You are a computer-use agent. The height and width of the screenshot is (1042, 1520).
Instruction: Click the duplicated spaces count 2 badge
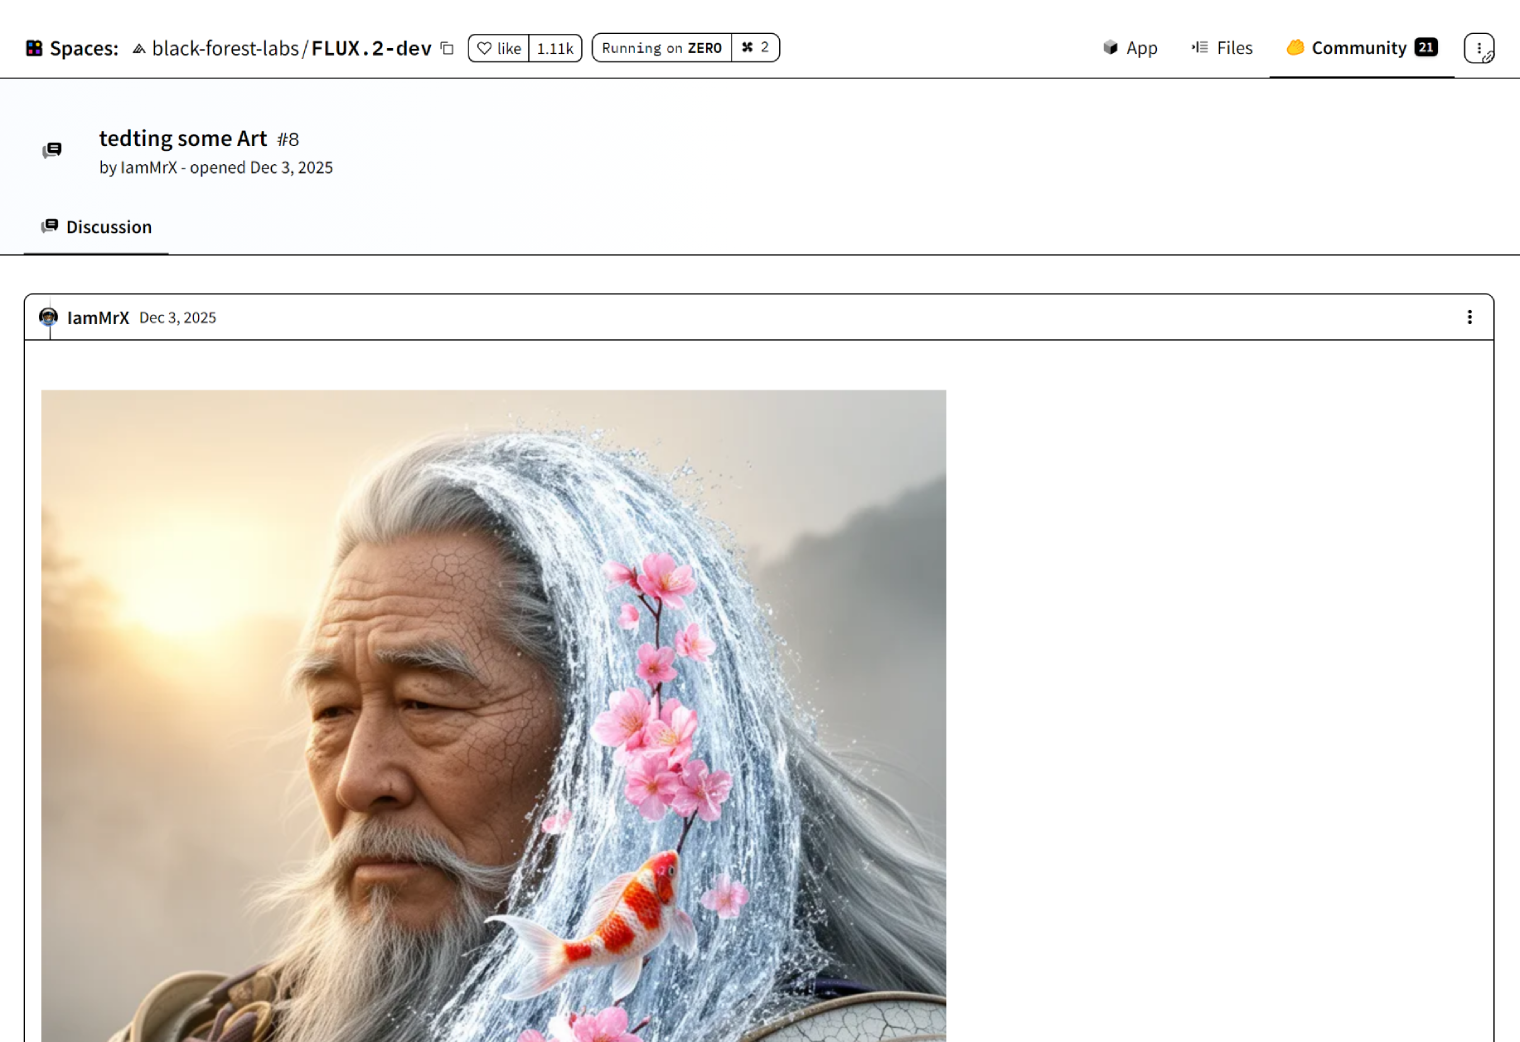coord(756,48)
